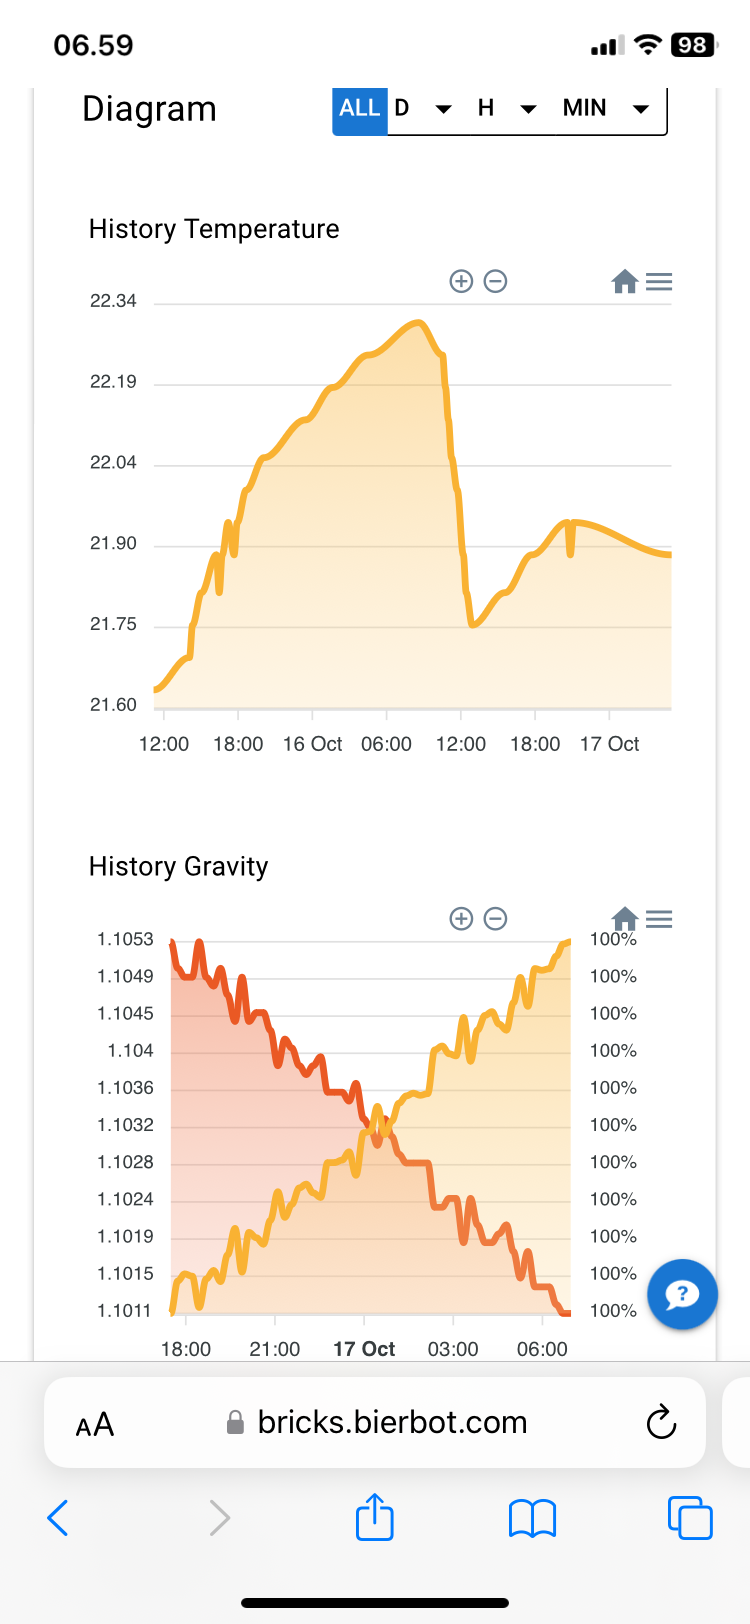Screen dimensions: 750x1624
Task: Expand the D (days) dropdown
Action: point(422,108)
